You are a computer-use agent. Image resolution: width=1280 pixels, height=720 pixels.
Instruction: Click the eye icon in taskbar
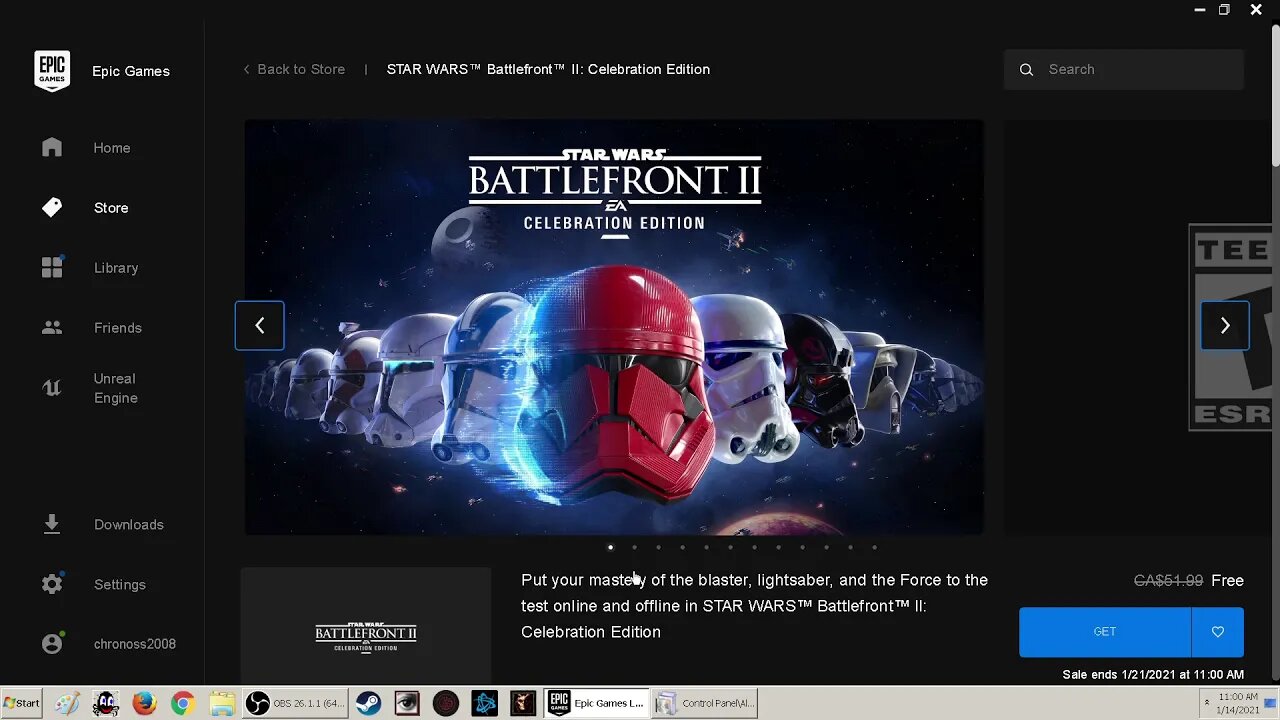pos(406,704)
